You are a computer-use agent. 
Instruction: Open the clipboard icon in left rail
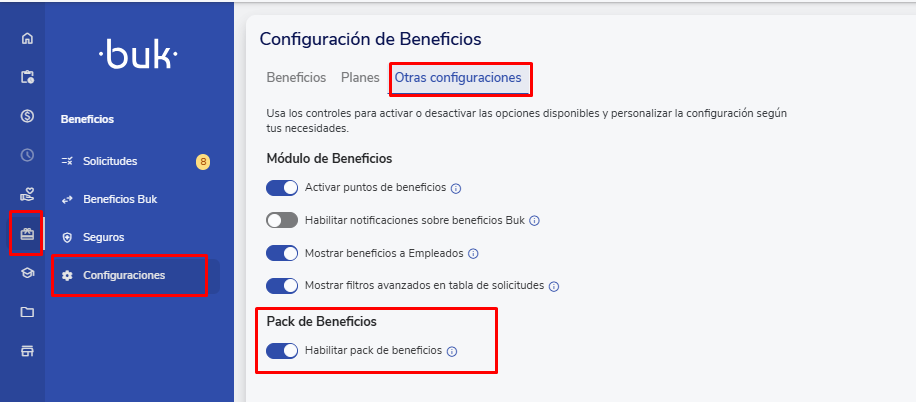[27, 77]
